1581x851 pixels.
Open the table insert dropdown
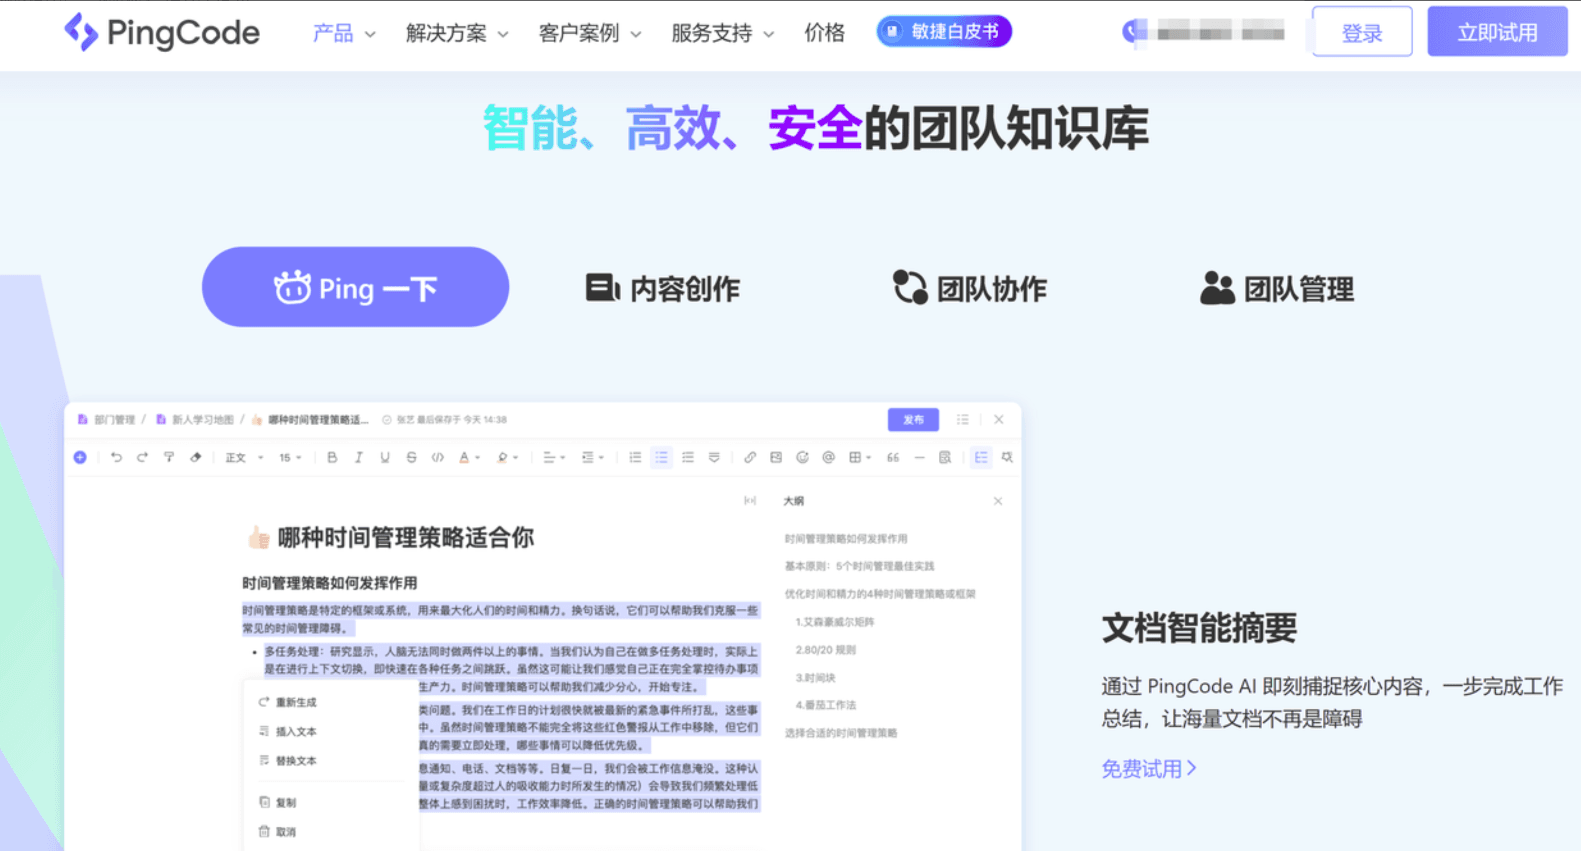point(860,458)
